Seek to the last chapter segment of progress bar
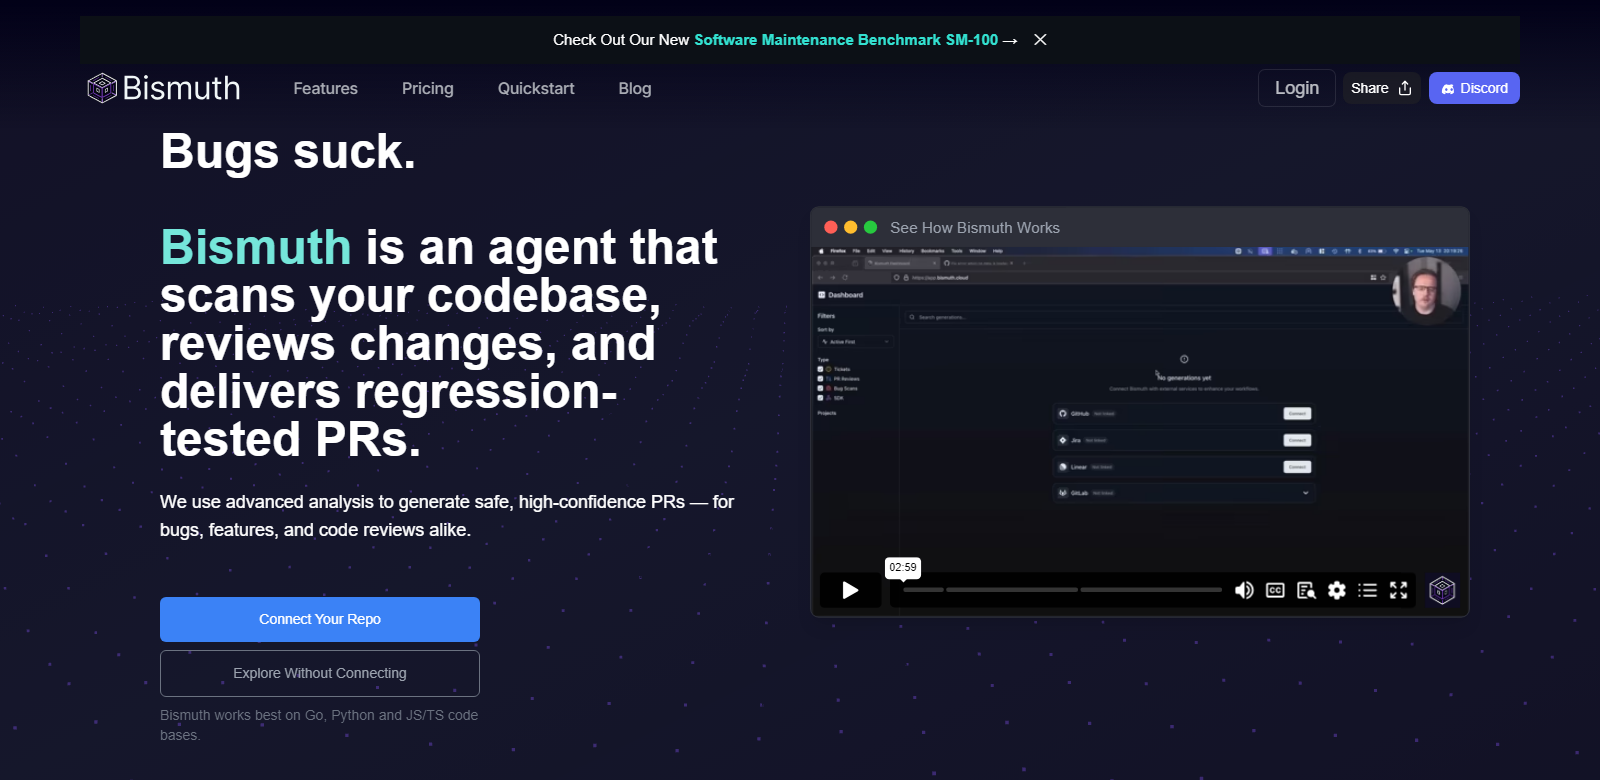Image resolution: width=1600 pixels, height=780 pixels. point(1151,590)
